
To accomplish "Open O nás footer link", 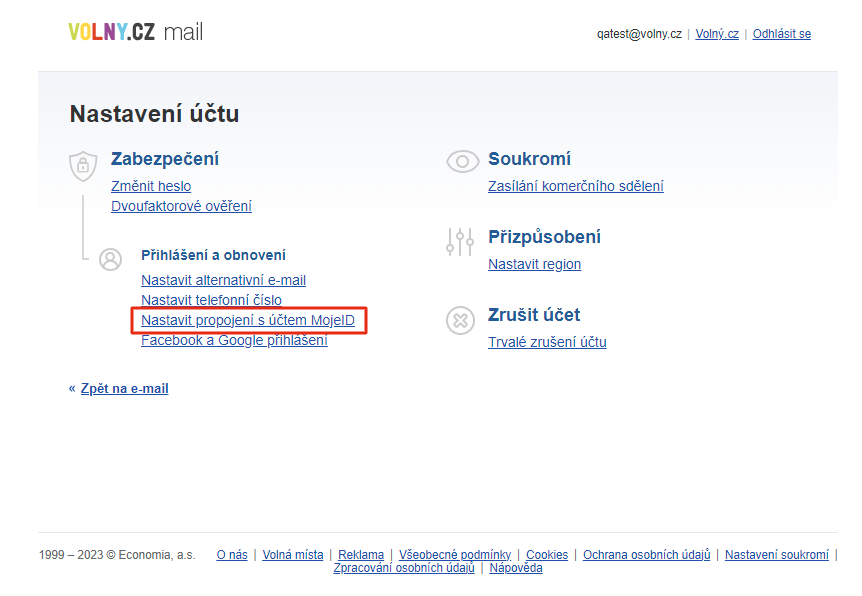I will [x=232, y=555].
